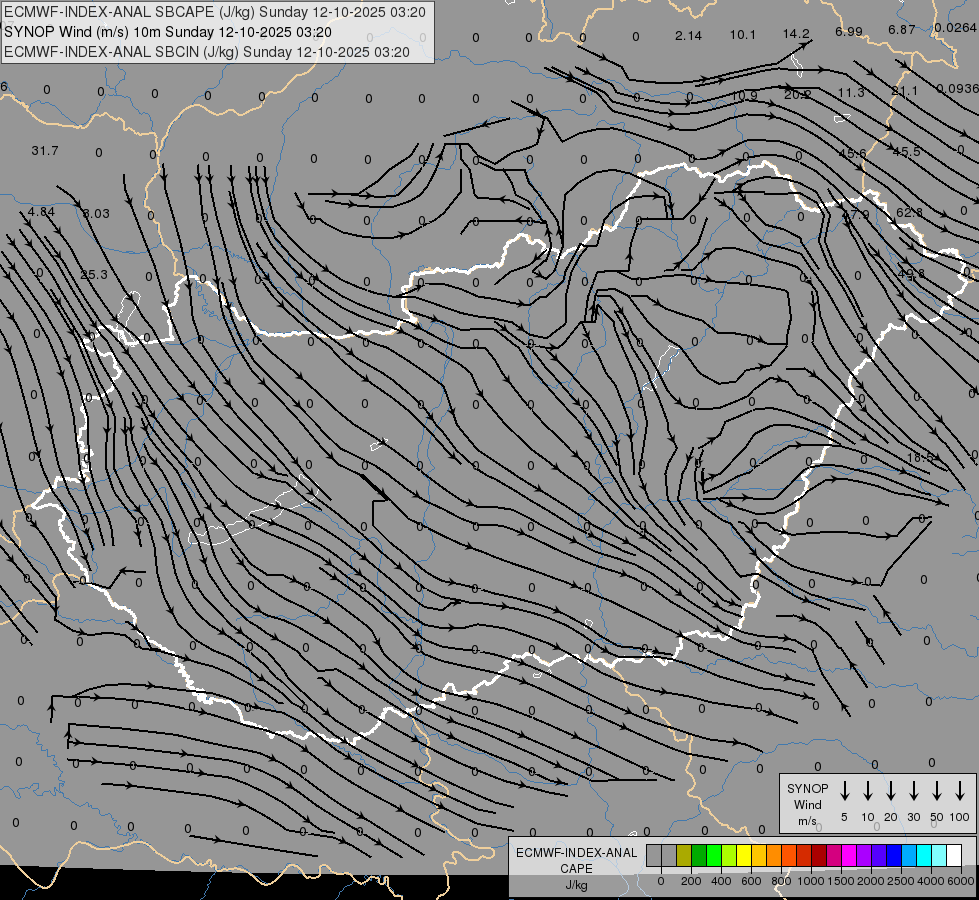Pick the pure blue CAPE legend swatch
979x900 pixels.
pos(894,855)
